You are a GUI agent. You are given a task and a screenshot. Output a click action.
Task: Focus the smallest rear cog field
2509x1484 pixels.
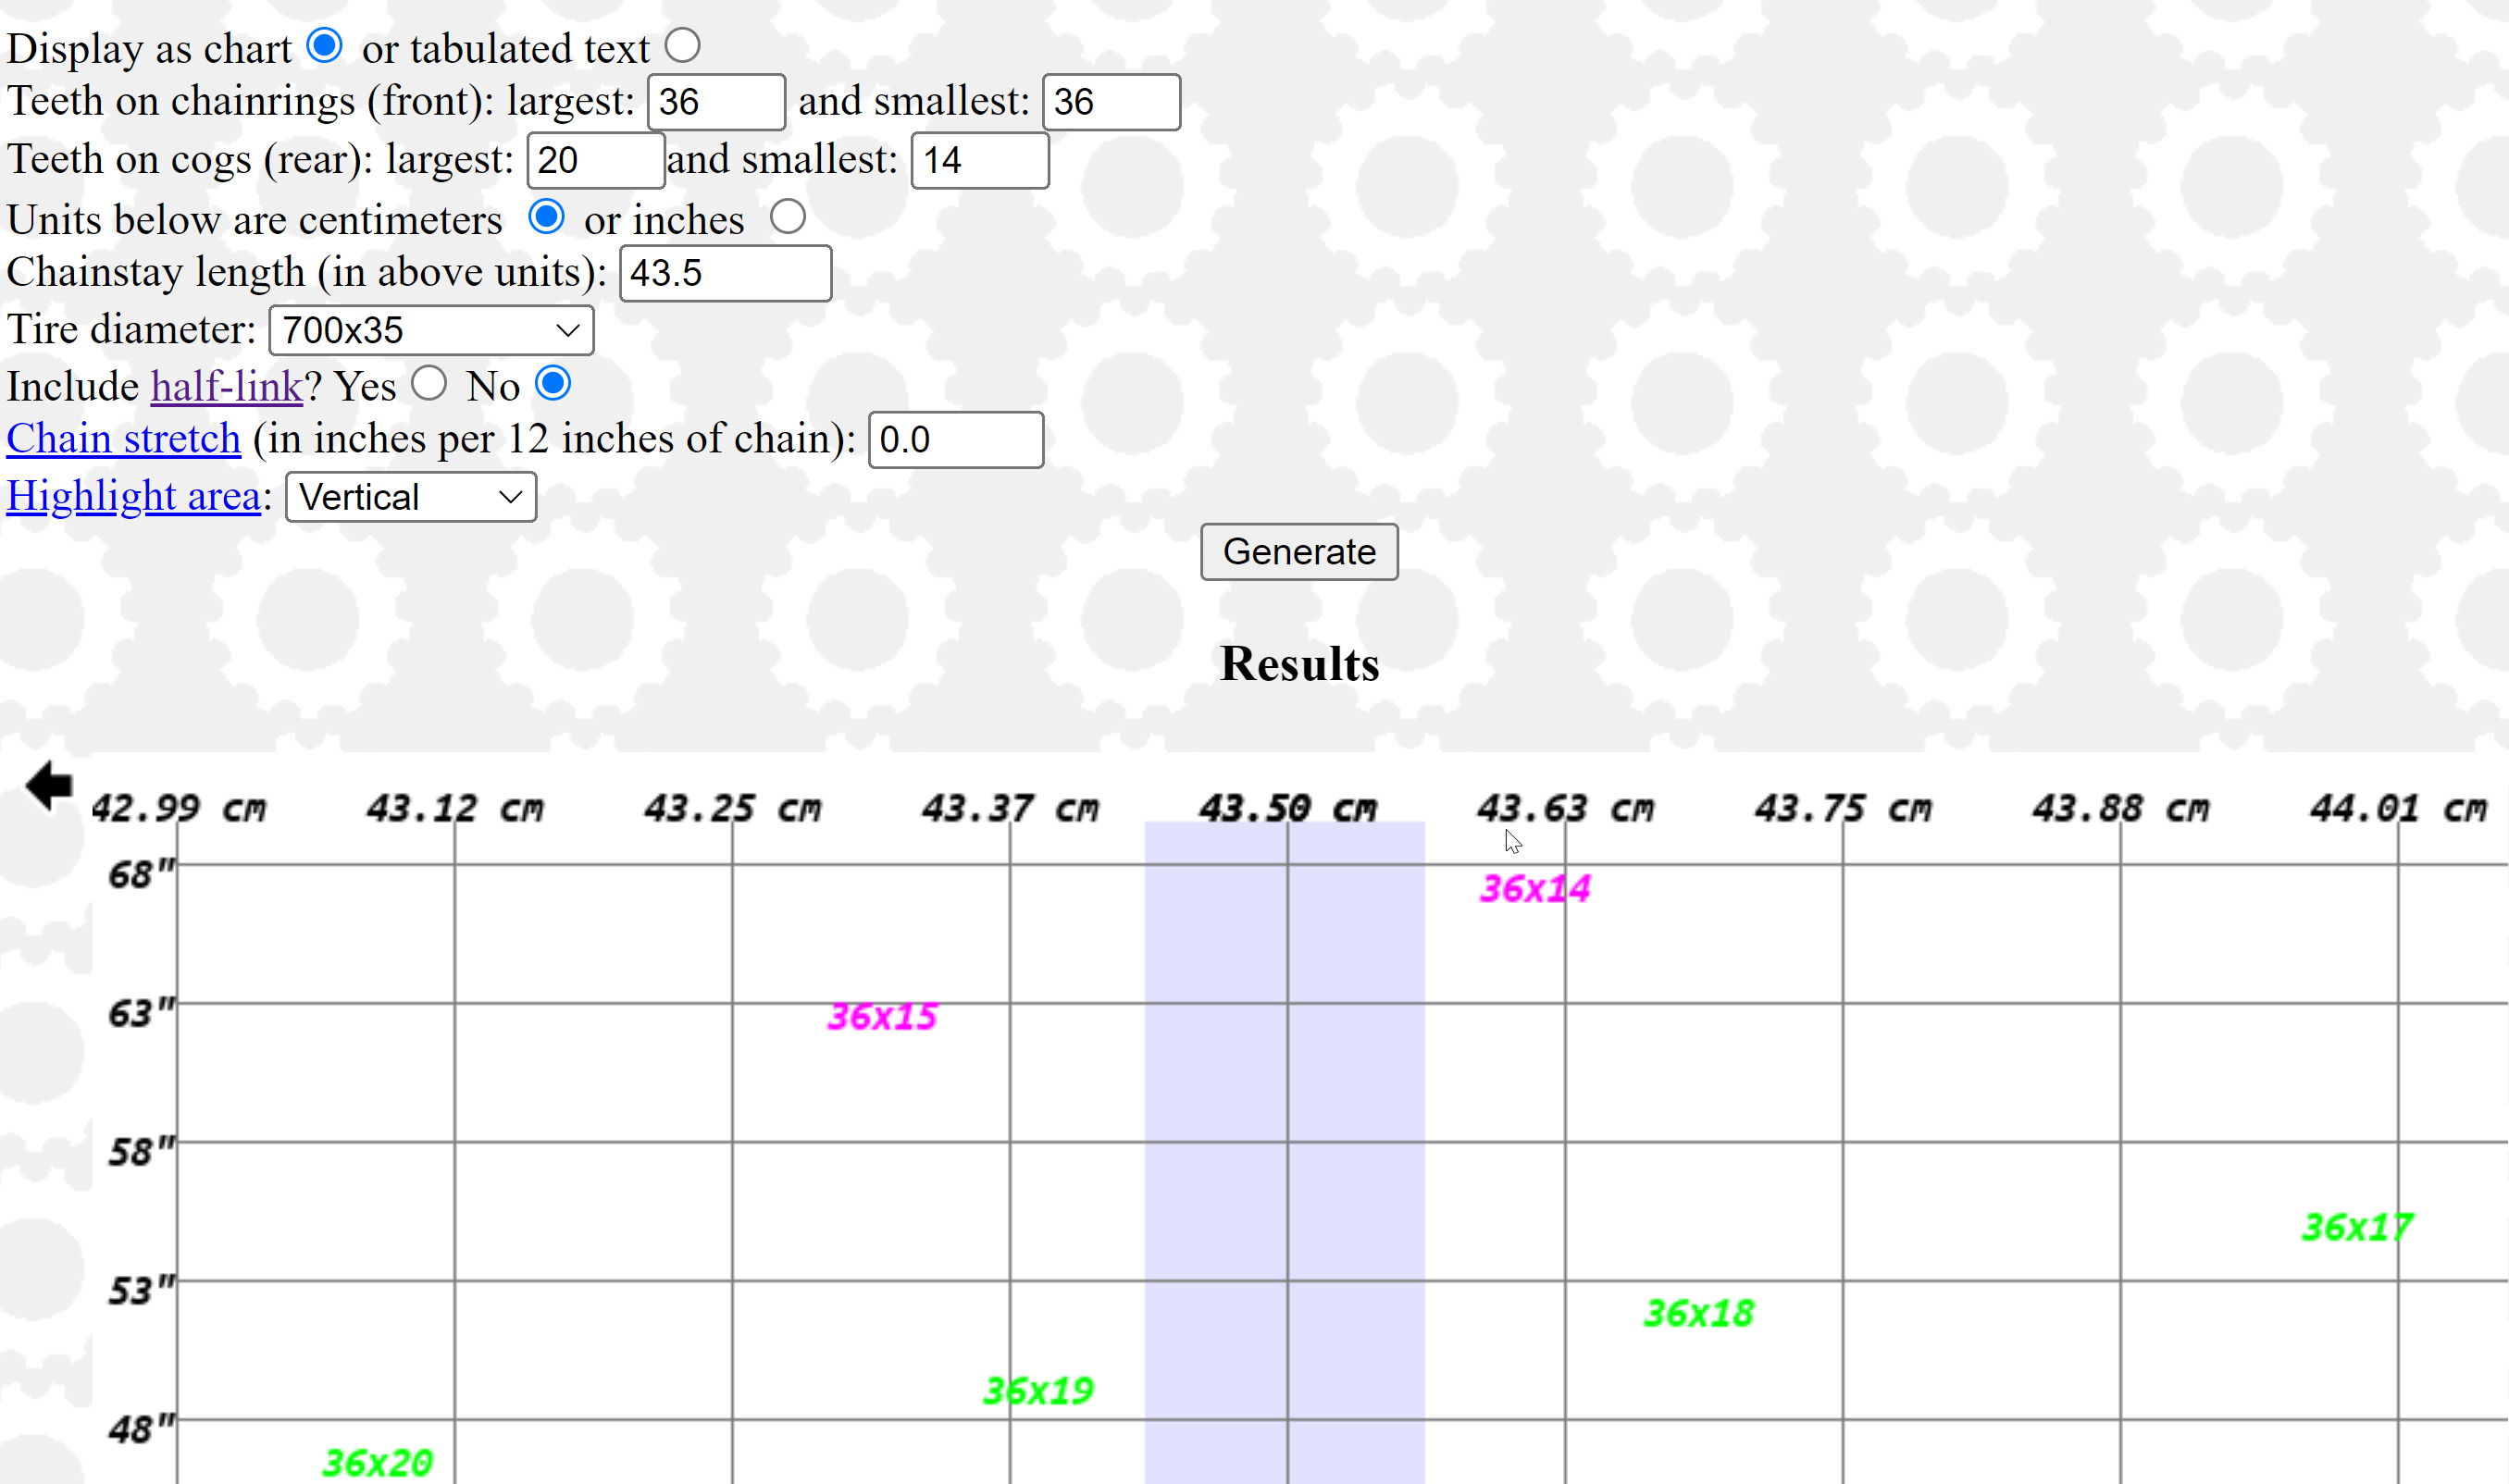click(979, 160)
